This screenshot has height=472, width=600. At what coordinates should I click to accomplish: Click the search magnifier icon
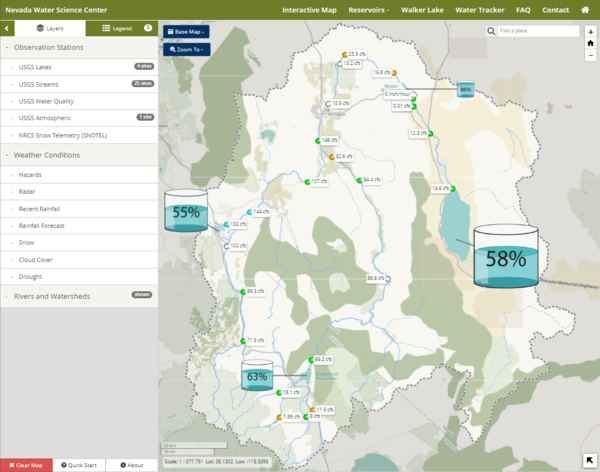491,31
